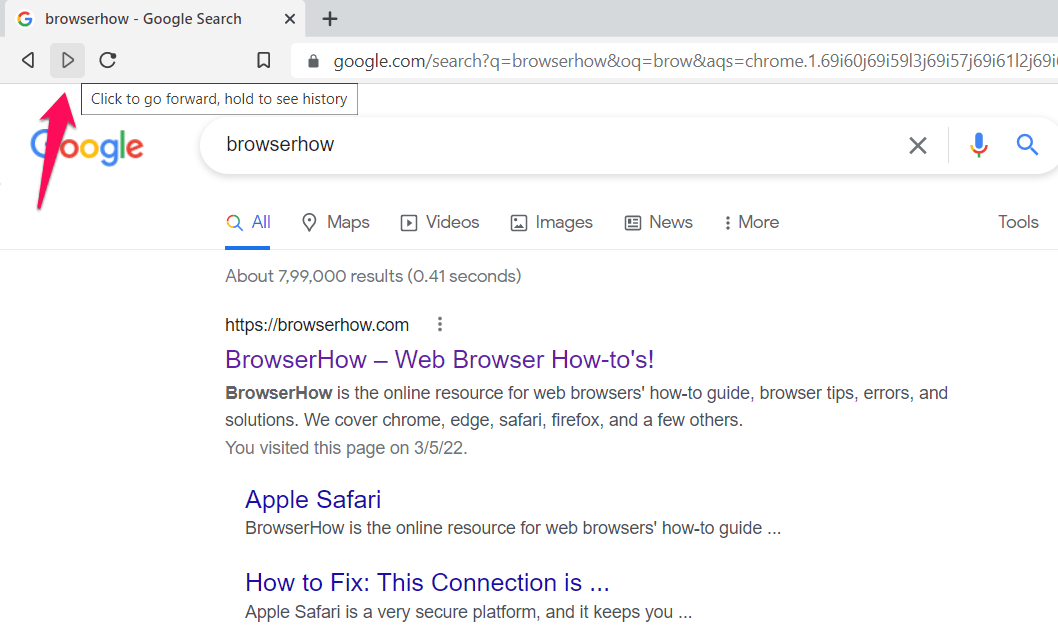Select the Videos search category
This screenshot has height=635, width=1058.
(439, 222)
